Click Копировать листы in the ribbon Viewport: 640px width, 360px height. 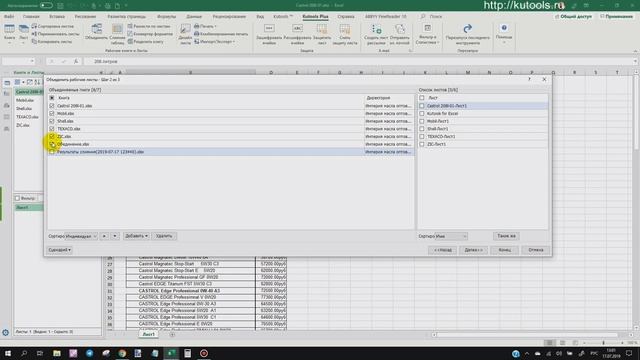click(x=51, y=41)
